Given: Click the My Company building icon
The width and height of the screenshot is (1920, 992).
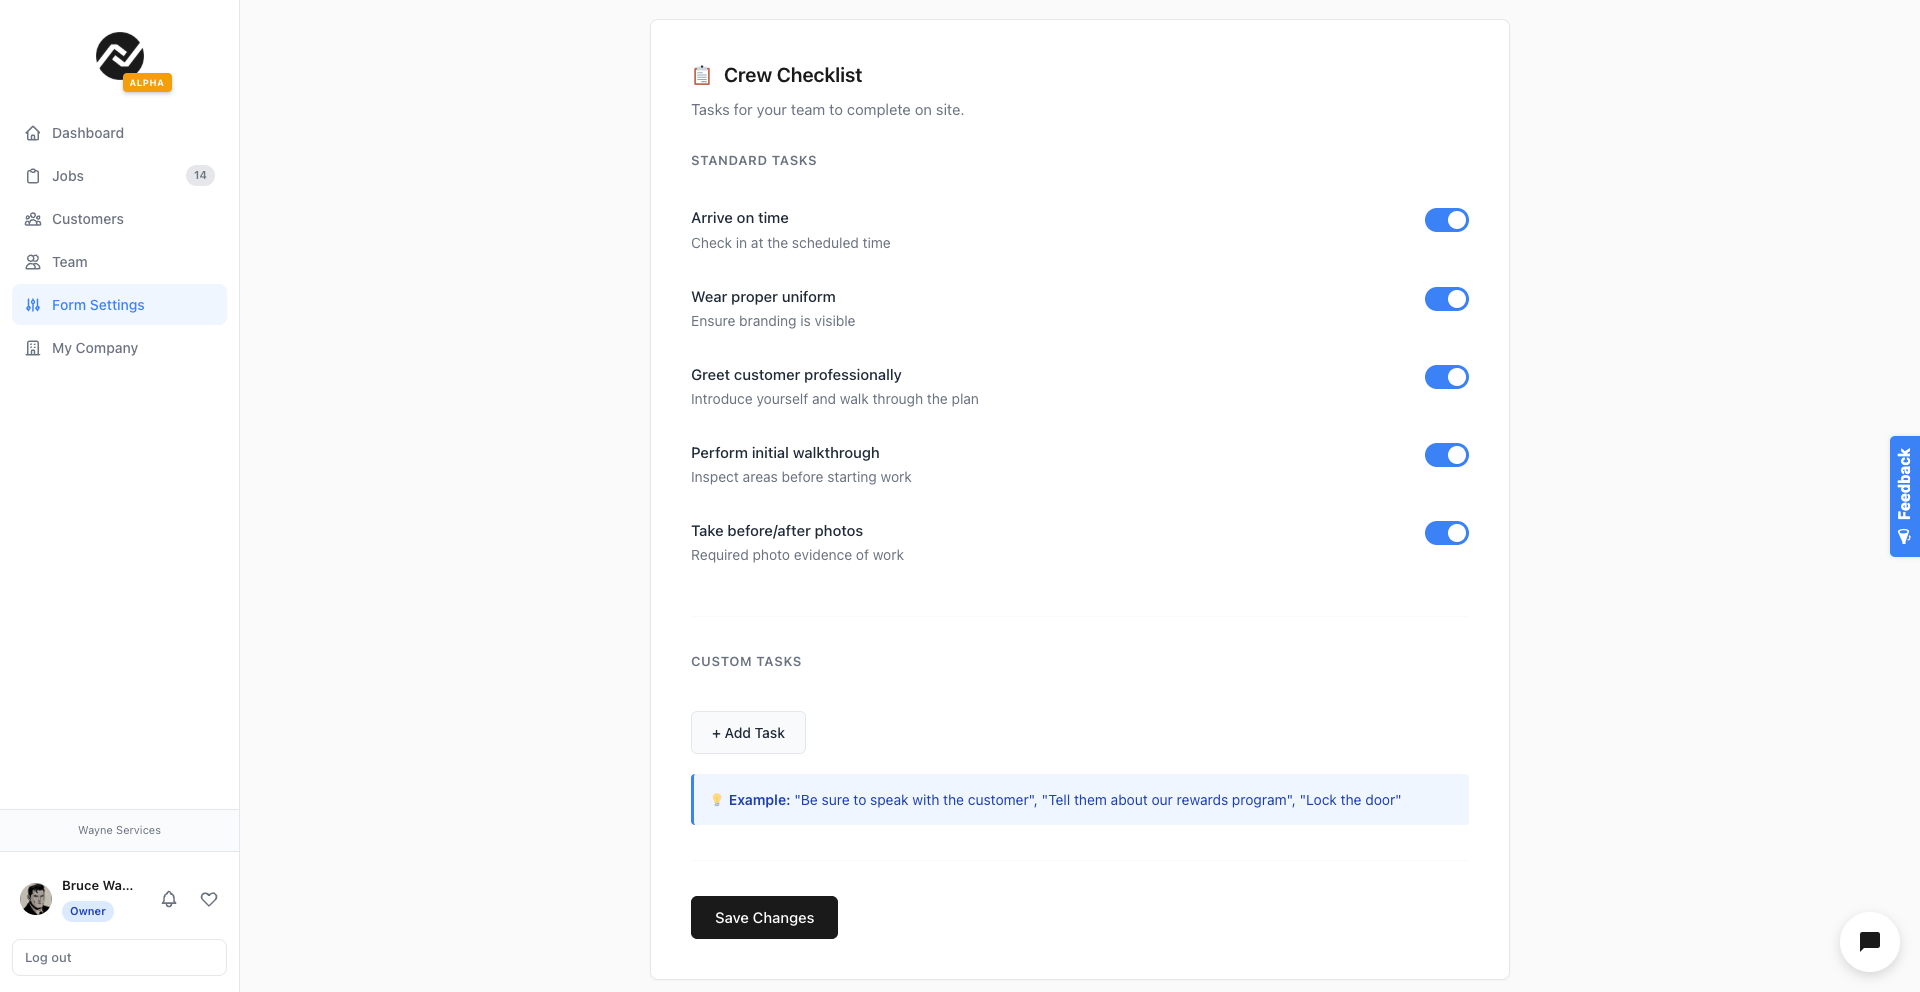Looking at the screenshot, I should pos(33,348).
